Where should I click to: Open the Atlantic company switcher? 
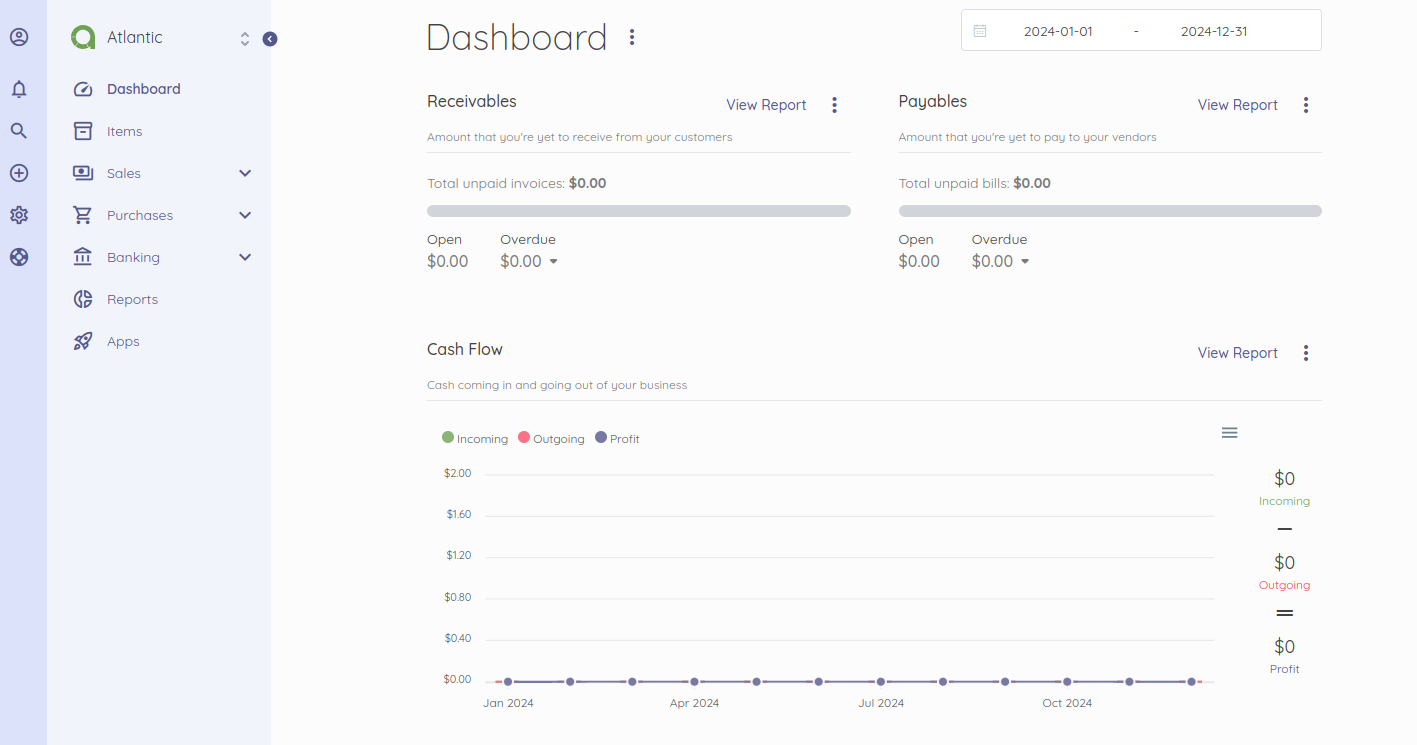[x=160, y=38]
